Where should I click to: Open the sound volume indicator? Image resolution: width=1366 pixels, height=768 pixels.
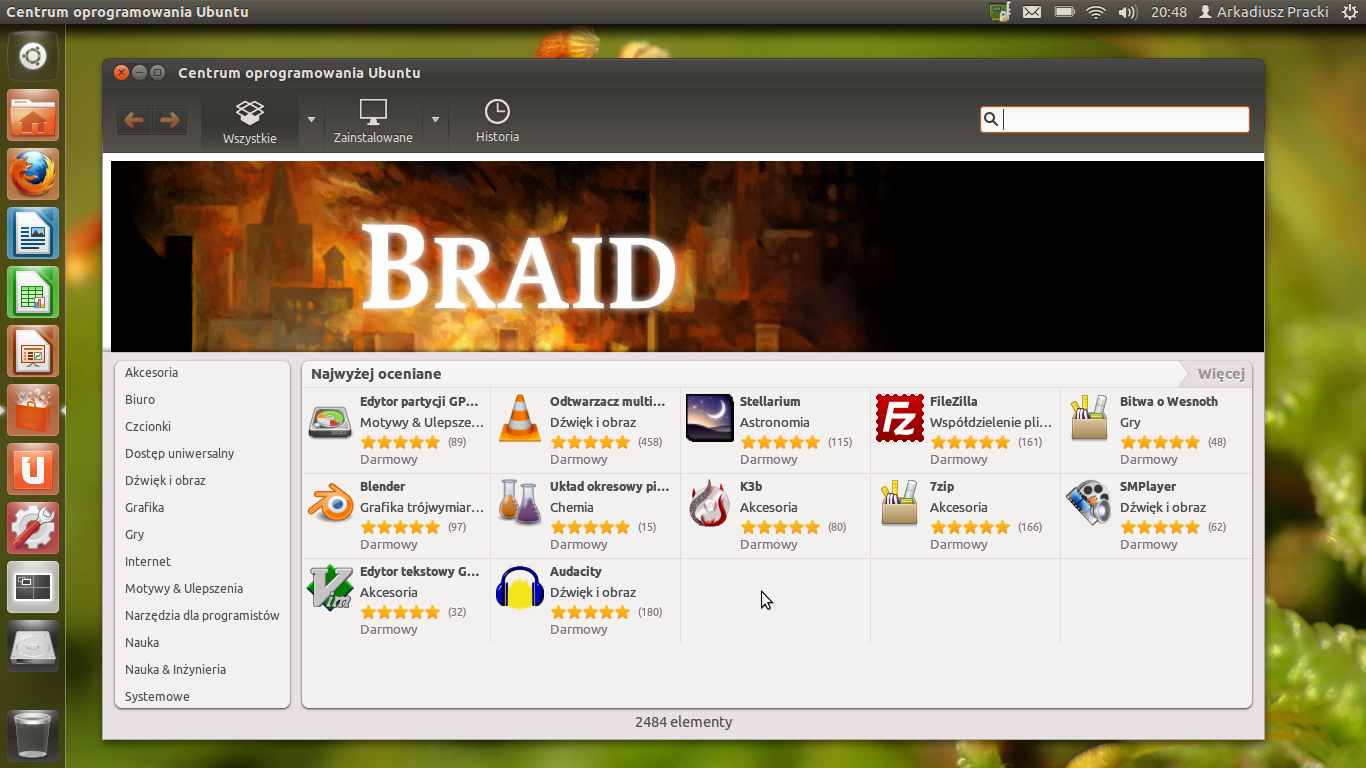coord(1128,12)
